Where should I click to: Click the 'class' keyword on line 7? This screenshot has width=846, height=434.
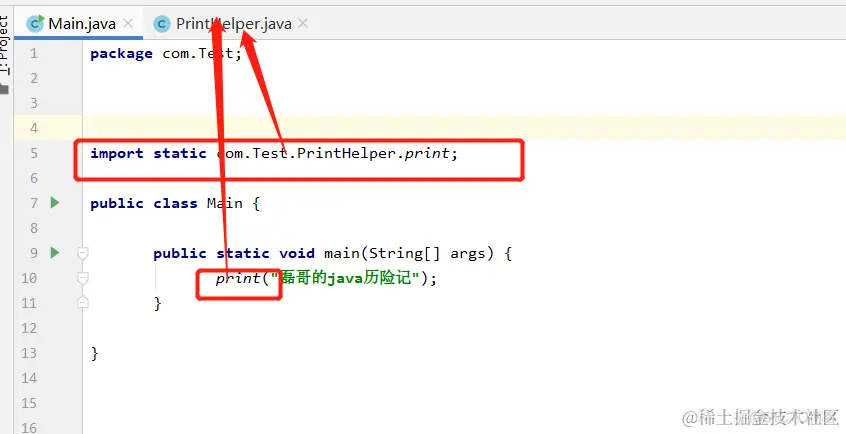(x=175, y=203)
